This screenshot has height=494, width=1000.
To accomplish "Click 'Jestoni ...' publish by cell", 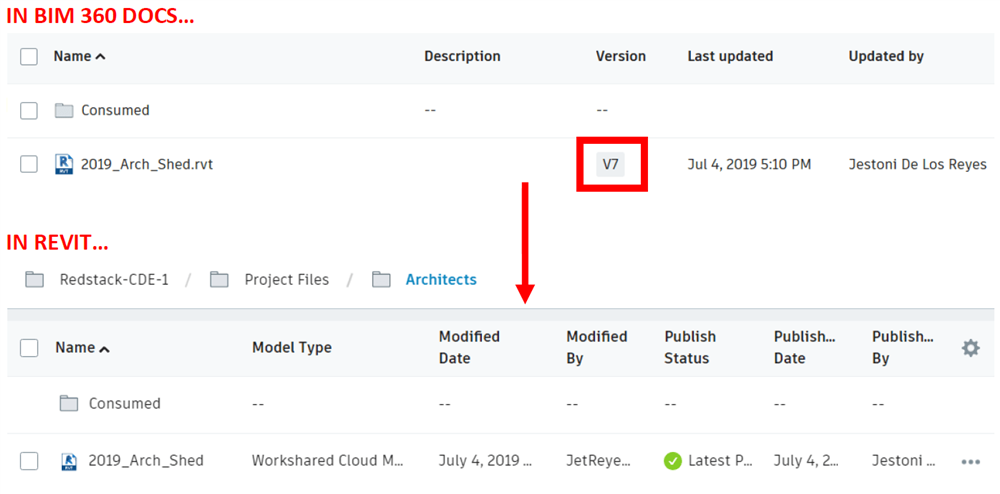I will [x=904, y=460].
